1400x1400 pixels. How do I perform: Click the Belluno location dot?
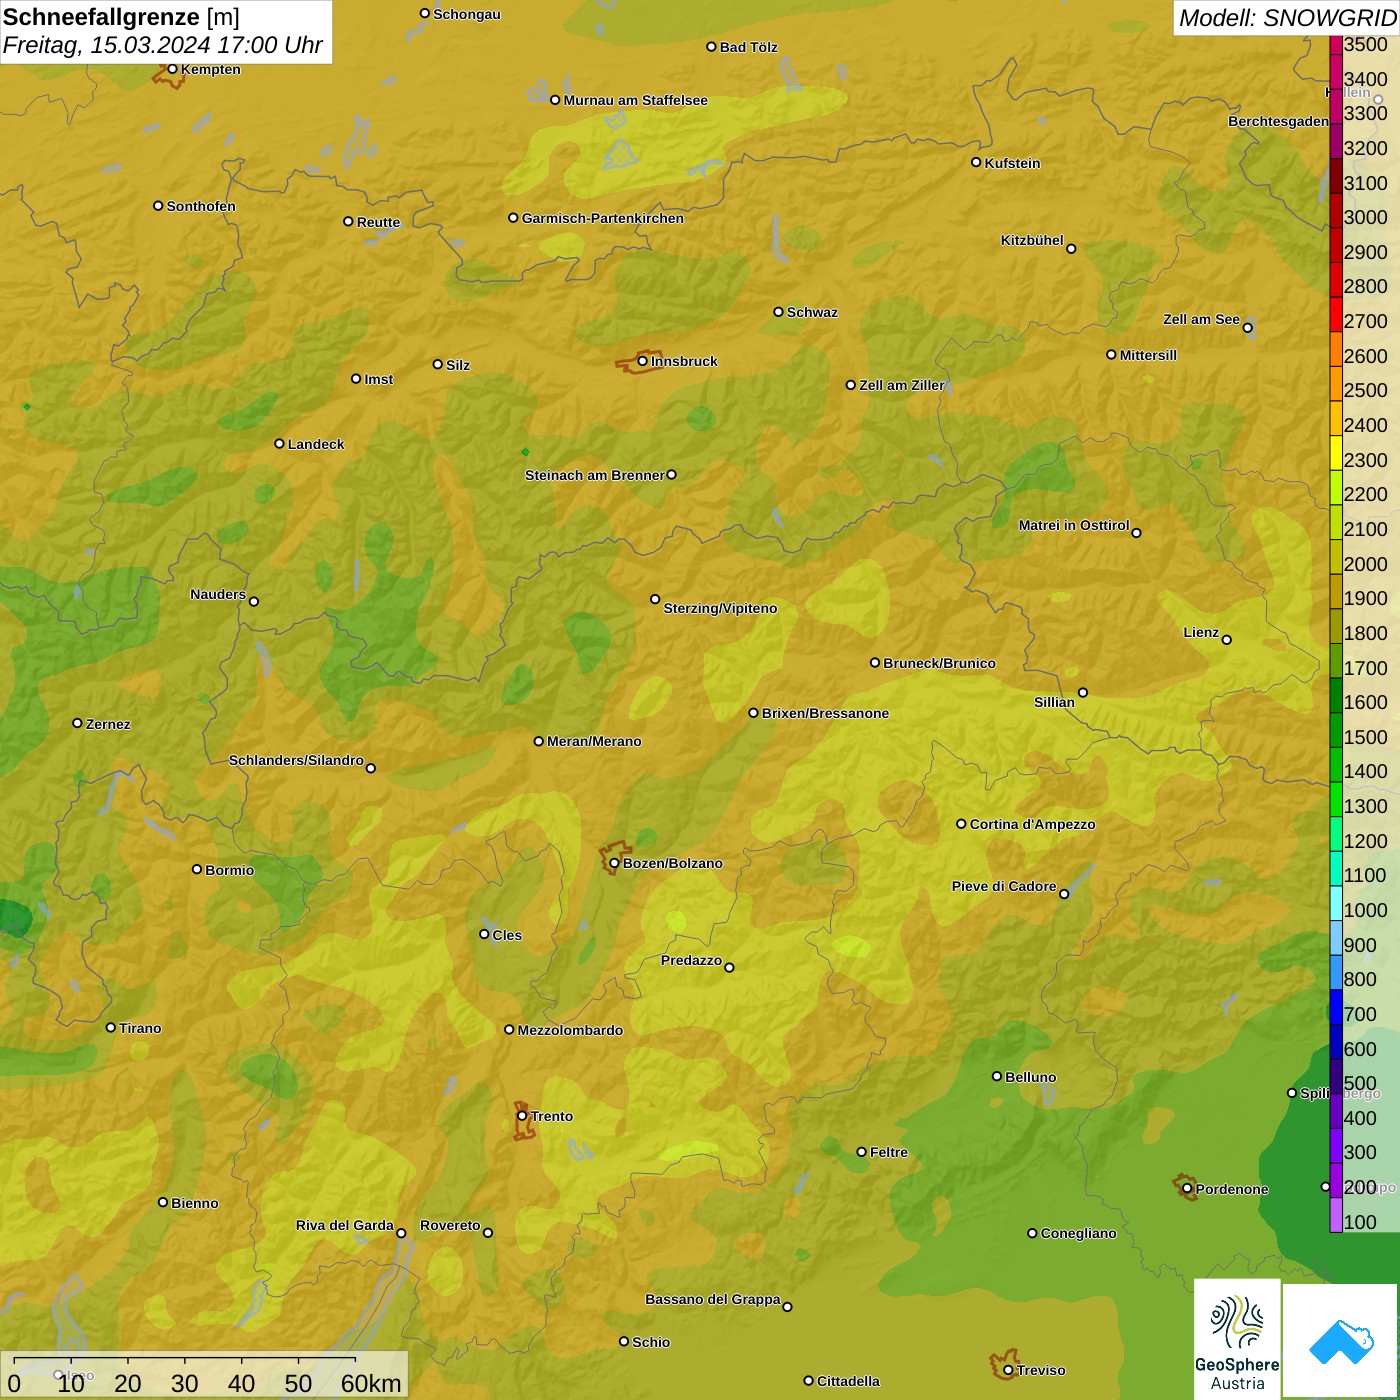(x=996, y=1076)
